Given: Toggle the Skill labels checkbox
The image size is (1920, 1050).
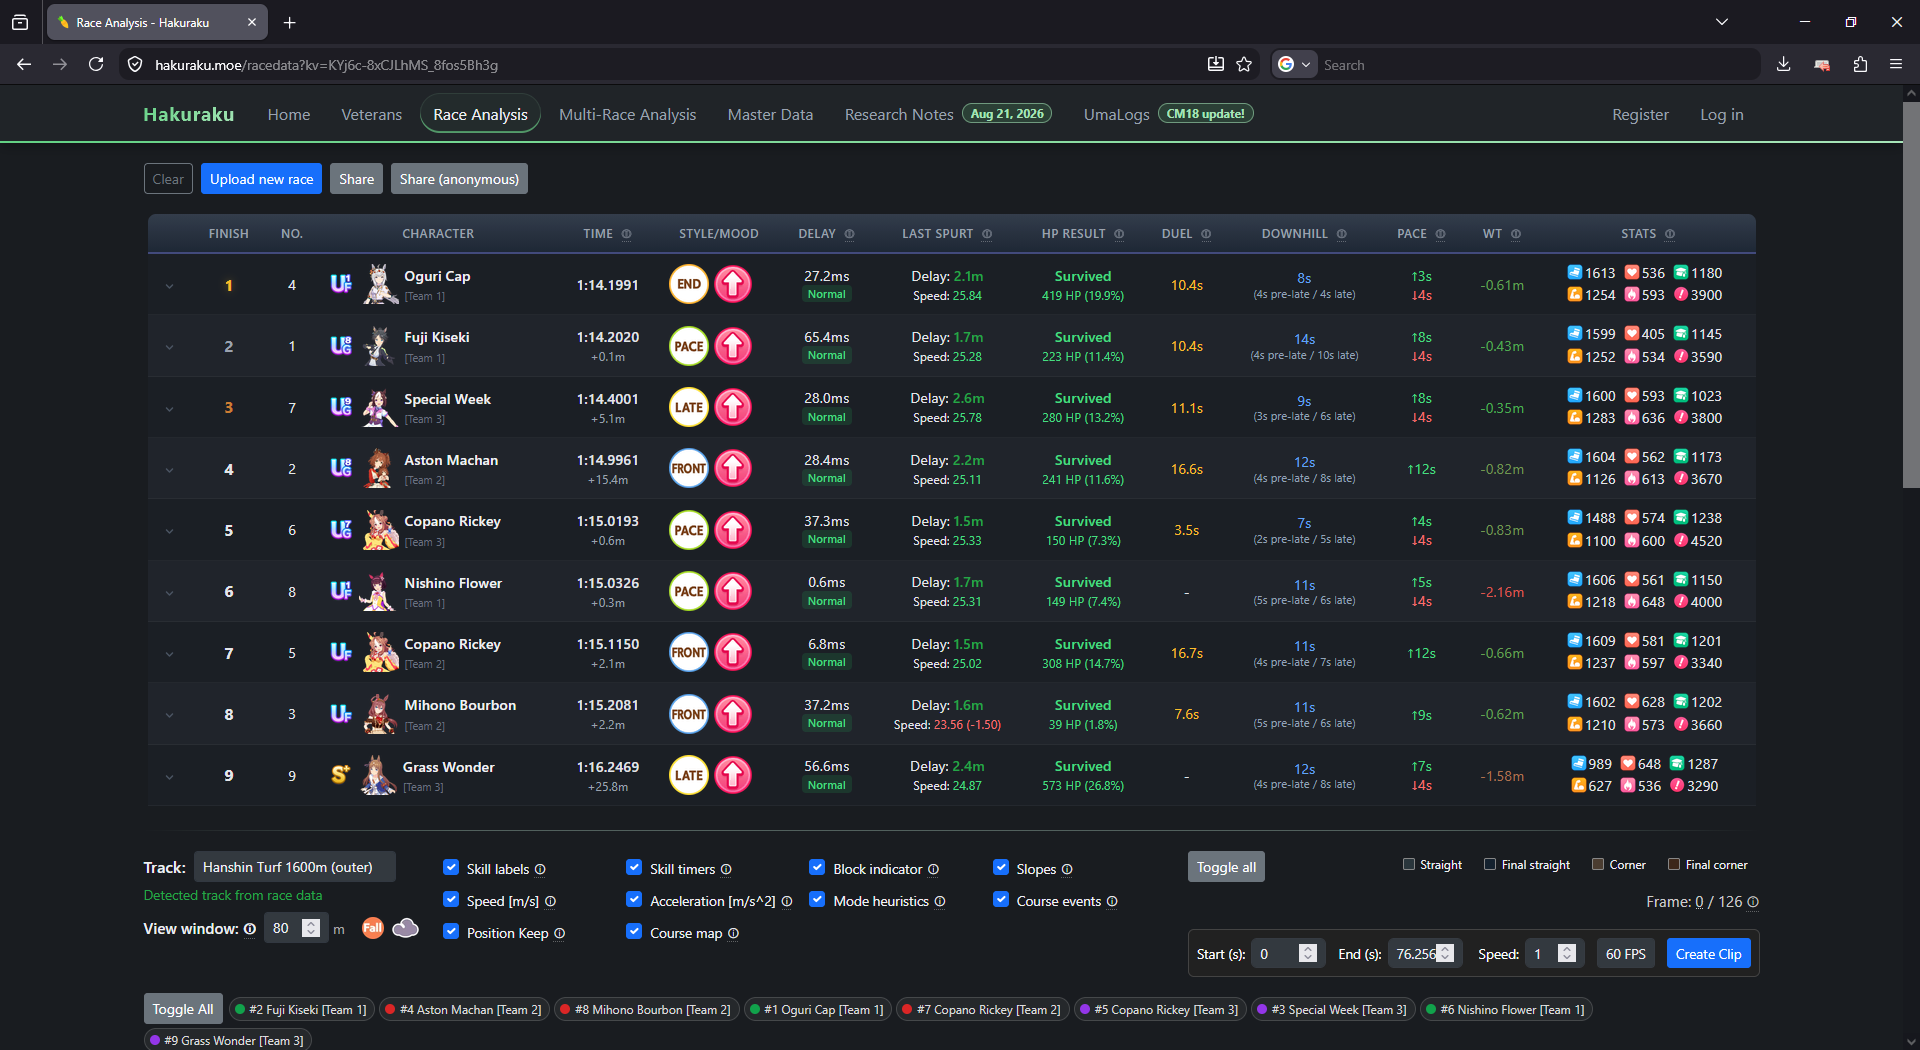Looking at the screenshot, I should (451, 868).
